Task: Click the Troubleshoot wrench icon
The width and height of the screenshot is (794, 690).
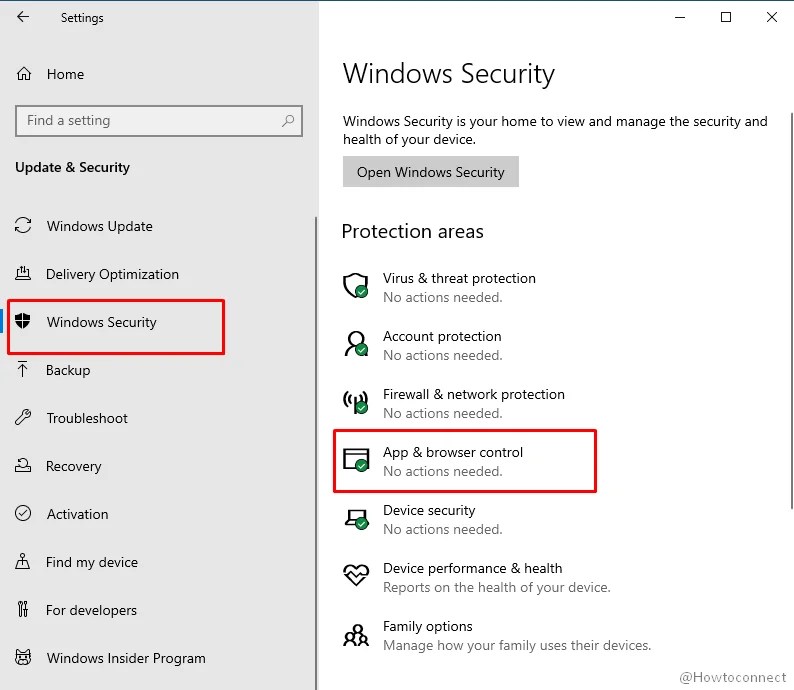Action: 23,417
